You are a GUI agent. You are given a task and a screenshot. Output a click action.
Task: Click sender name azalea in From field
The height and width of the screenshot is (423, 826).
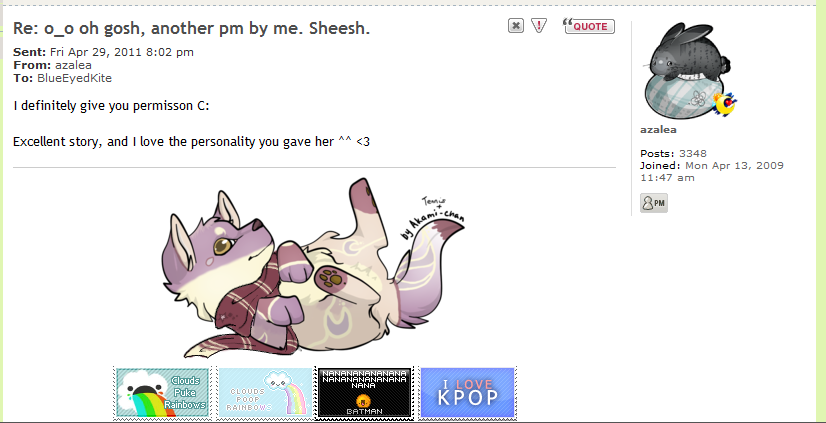[73, 65]
